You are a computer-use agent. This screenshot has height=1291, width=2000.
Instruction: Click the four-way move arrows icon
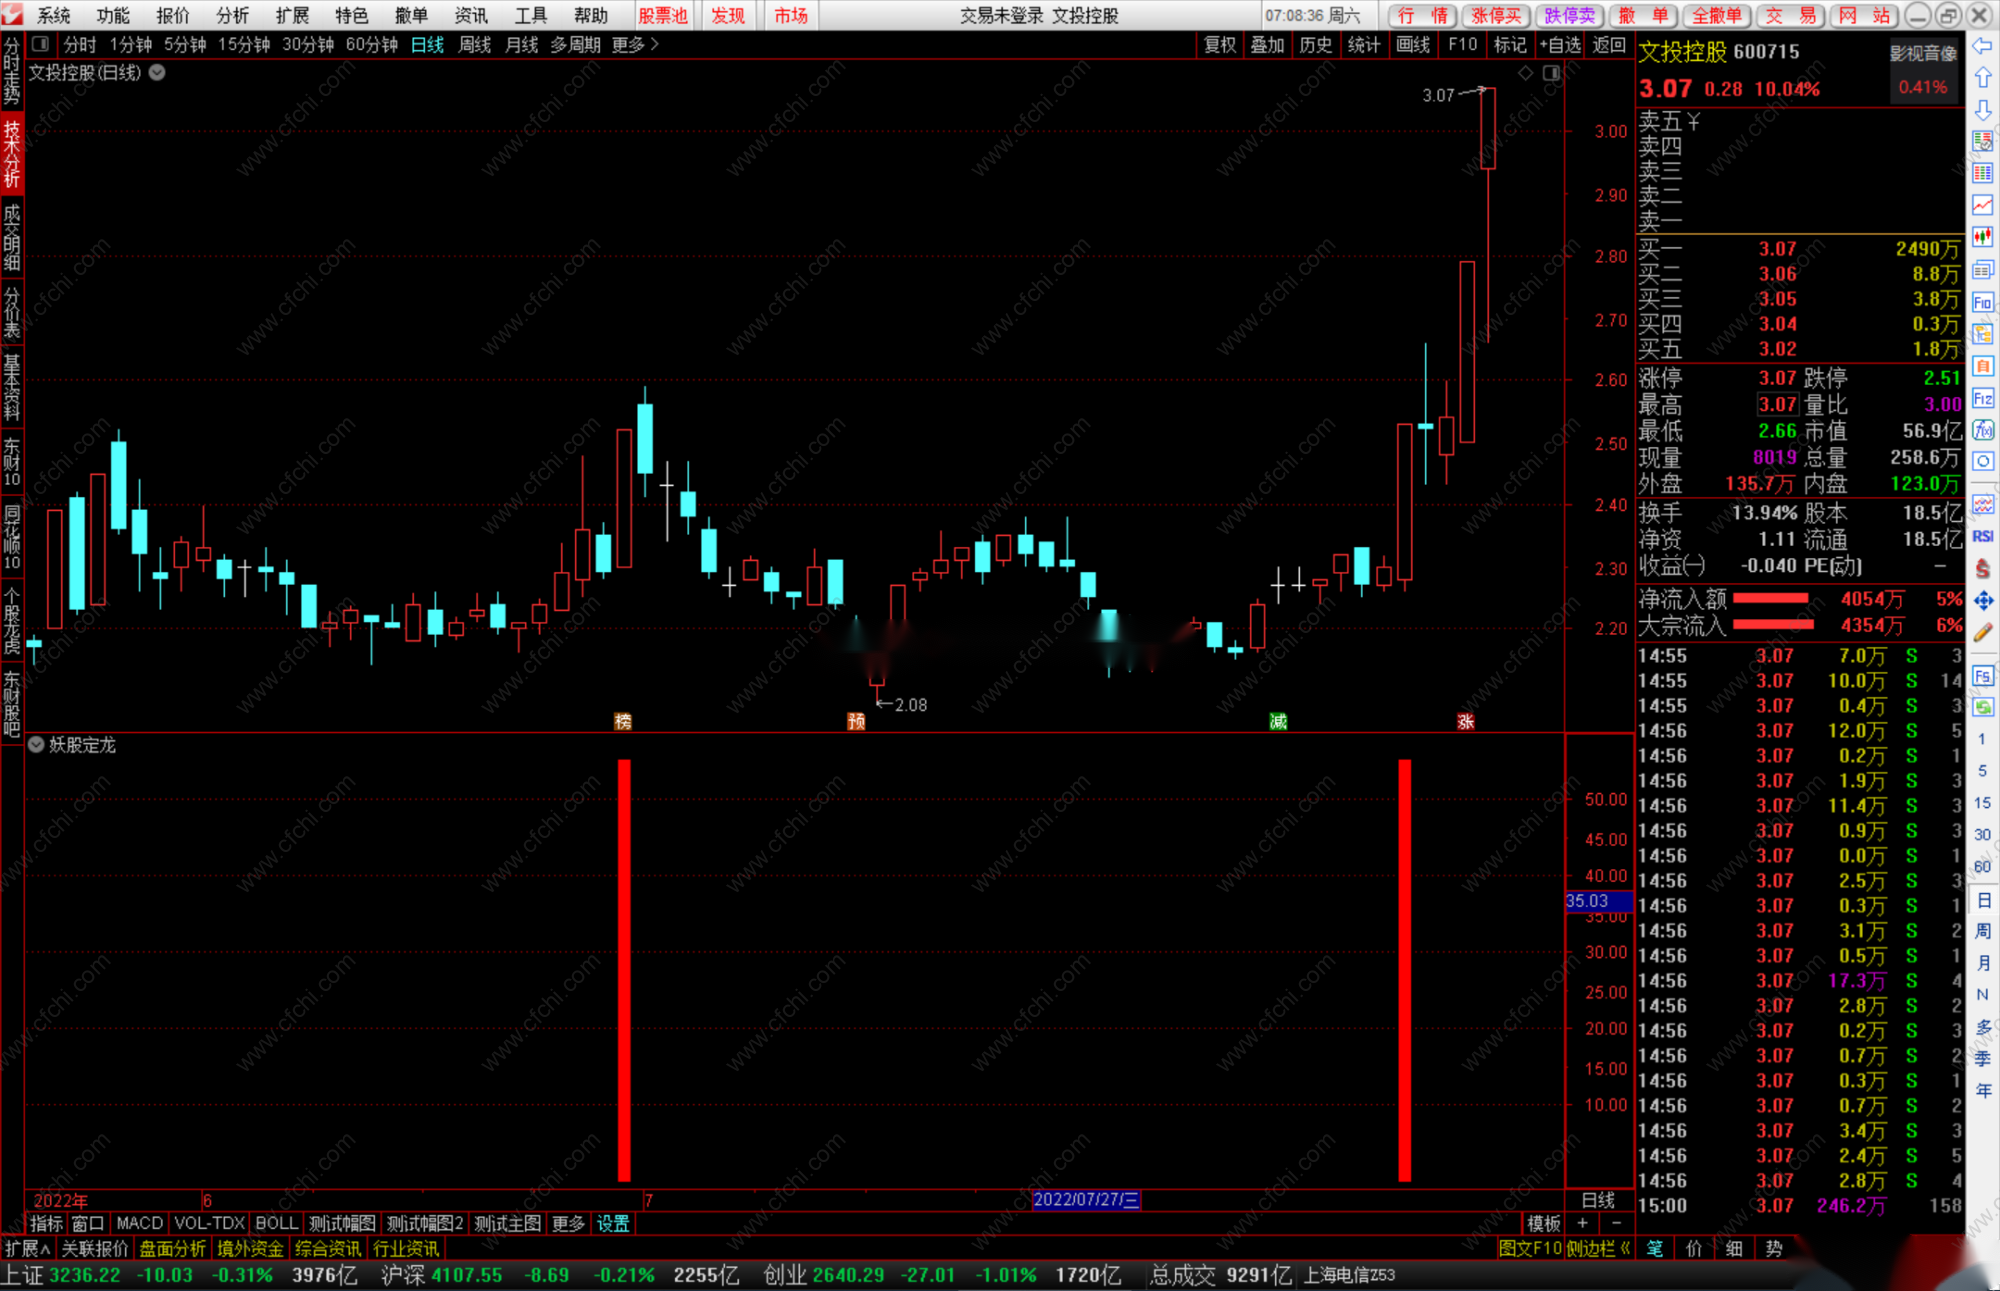[1983, 600]
